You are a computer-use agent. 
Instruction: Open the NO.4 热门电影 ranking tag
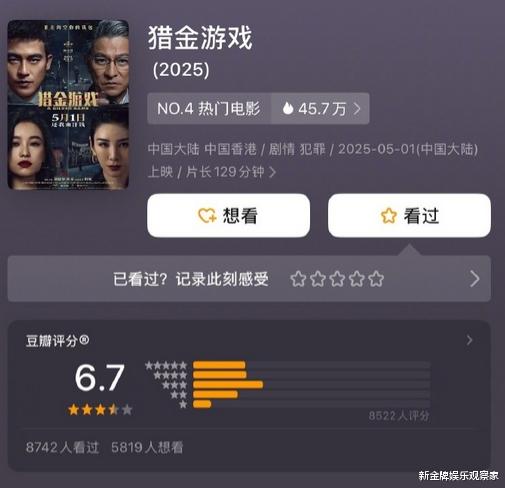point(209,109)
